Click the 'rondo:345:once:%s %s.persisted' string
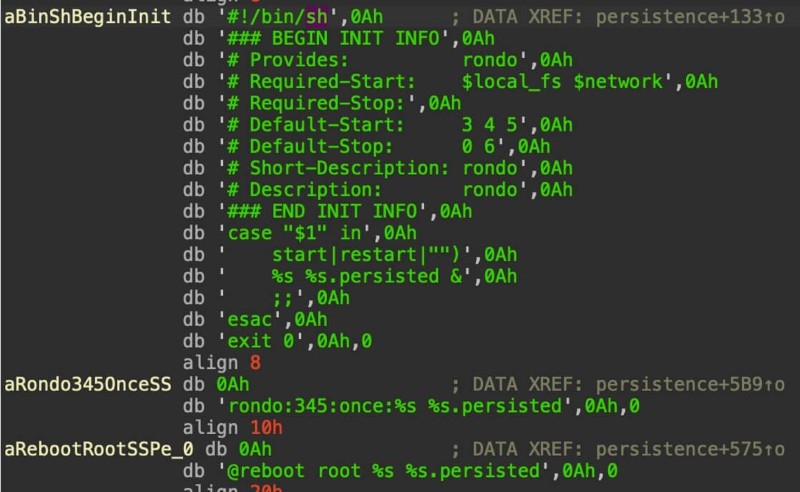 tap(400, 406)
